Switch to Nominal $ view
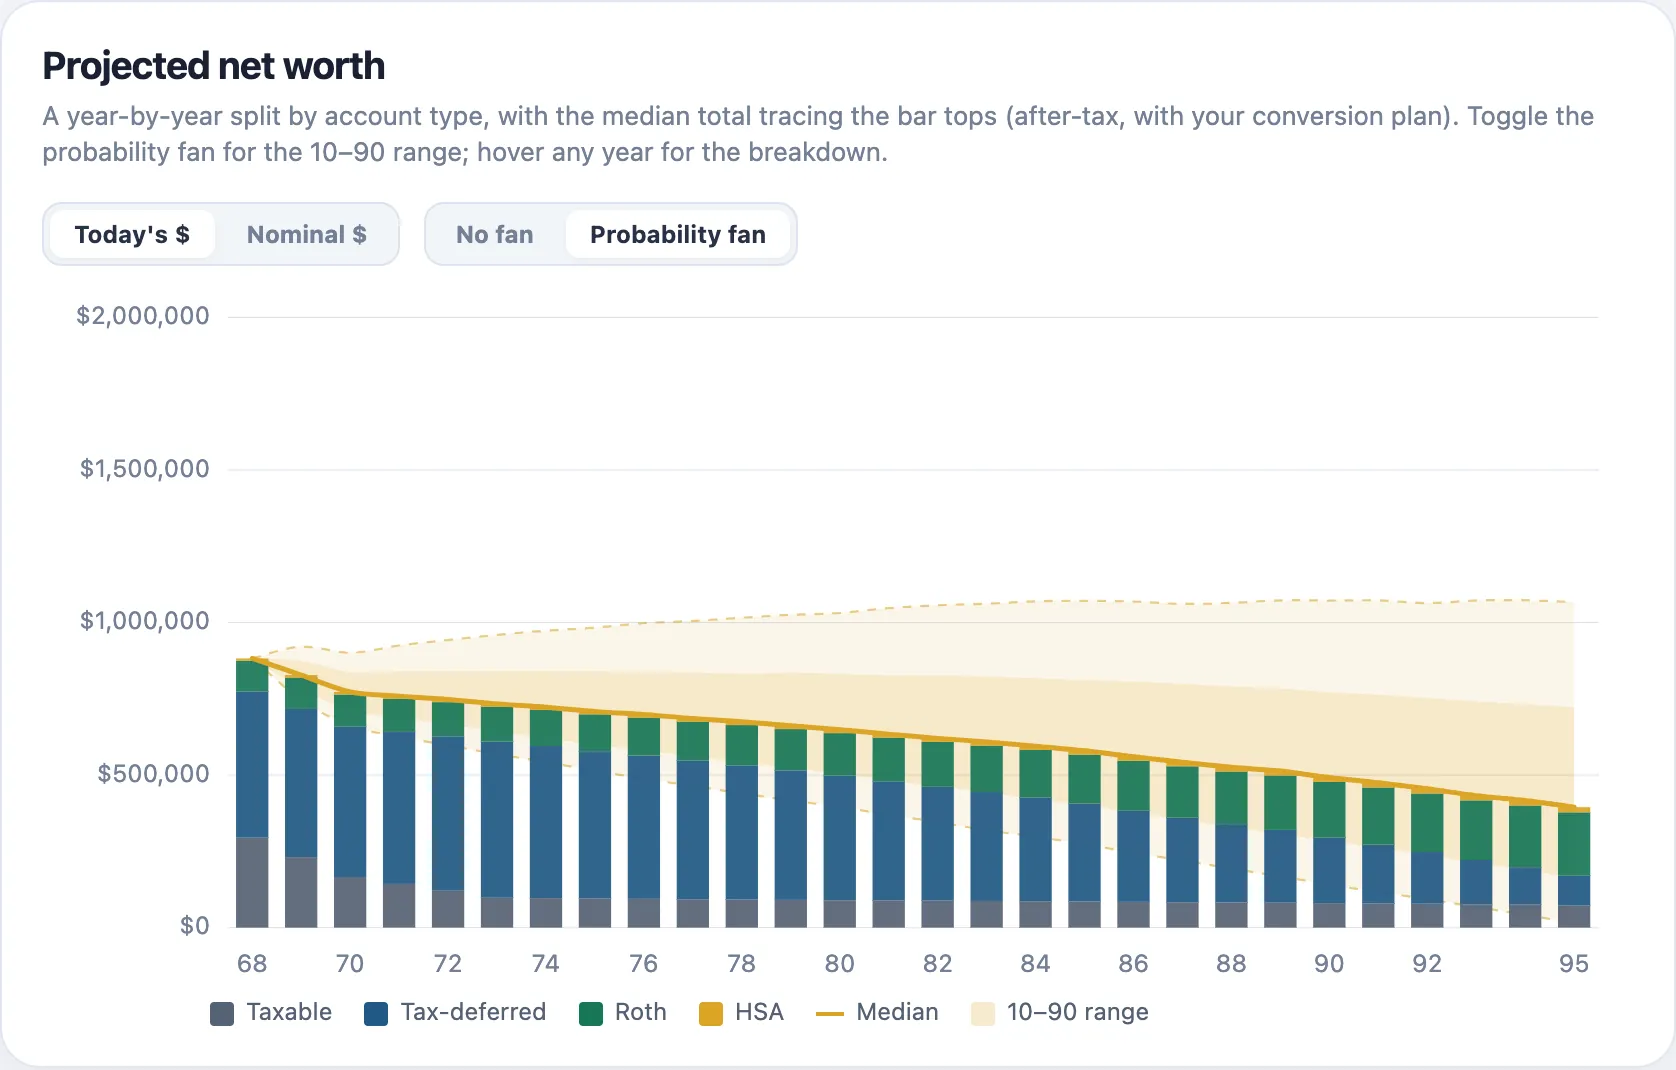Image resolution: width=1676 pixels, height=1070 pixels. click(x=306, y=234)
